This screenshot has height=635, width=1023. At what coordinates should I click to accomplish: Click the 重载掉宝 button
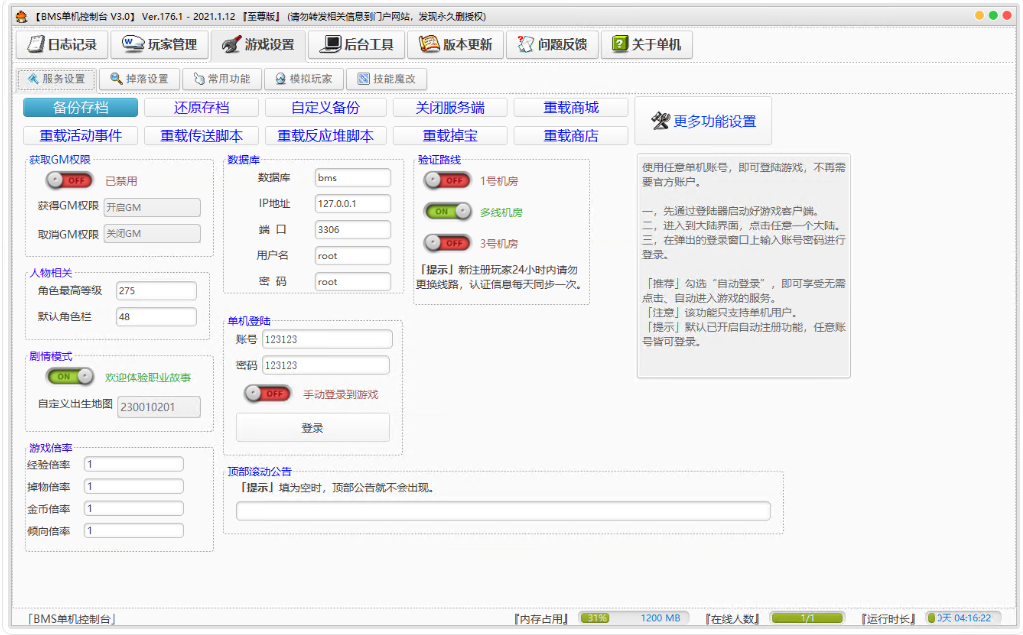coord(450,136)
